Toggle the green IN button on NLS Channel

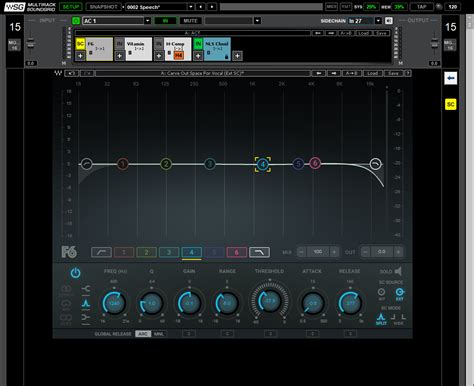[x=198, y=44]
